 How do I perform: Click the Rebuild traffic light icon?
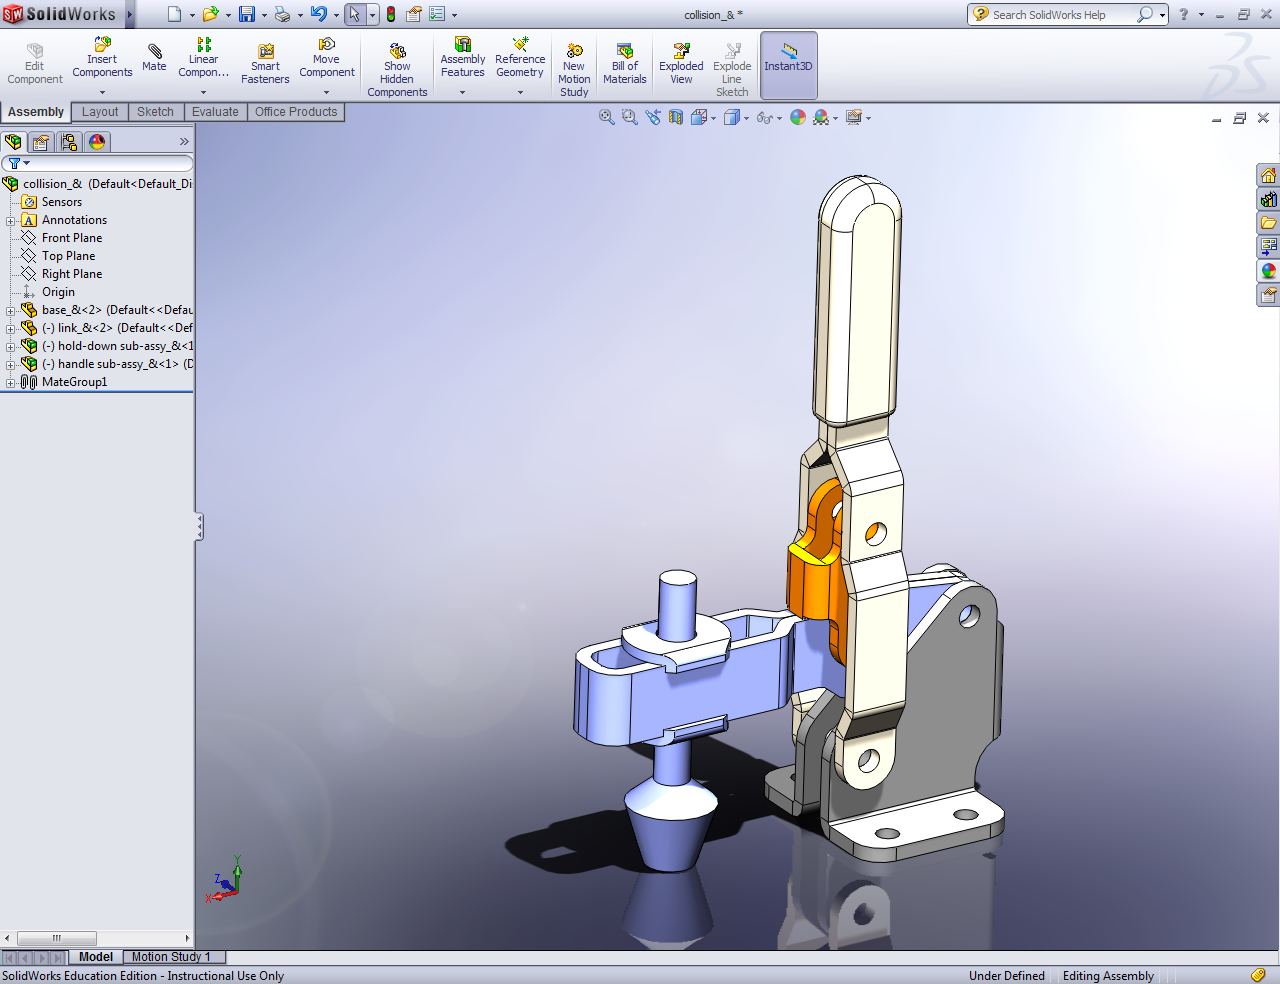pyautogui.click(x=391, y=14)
